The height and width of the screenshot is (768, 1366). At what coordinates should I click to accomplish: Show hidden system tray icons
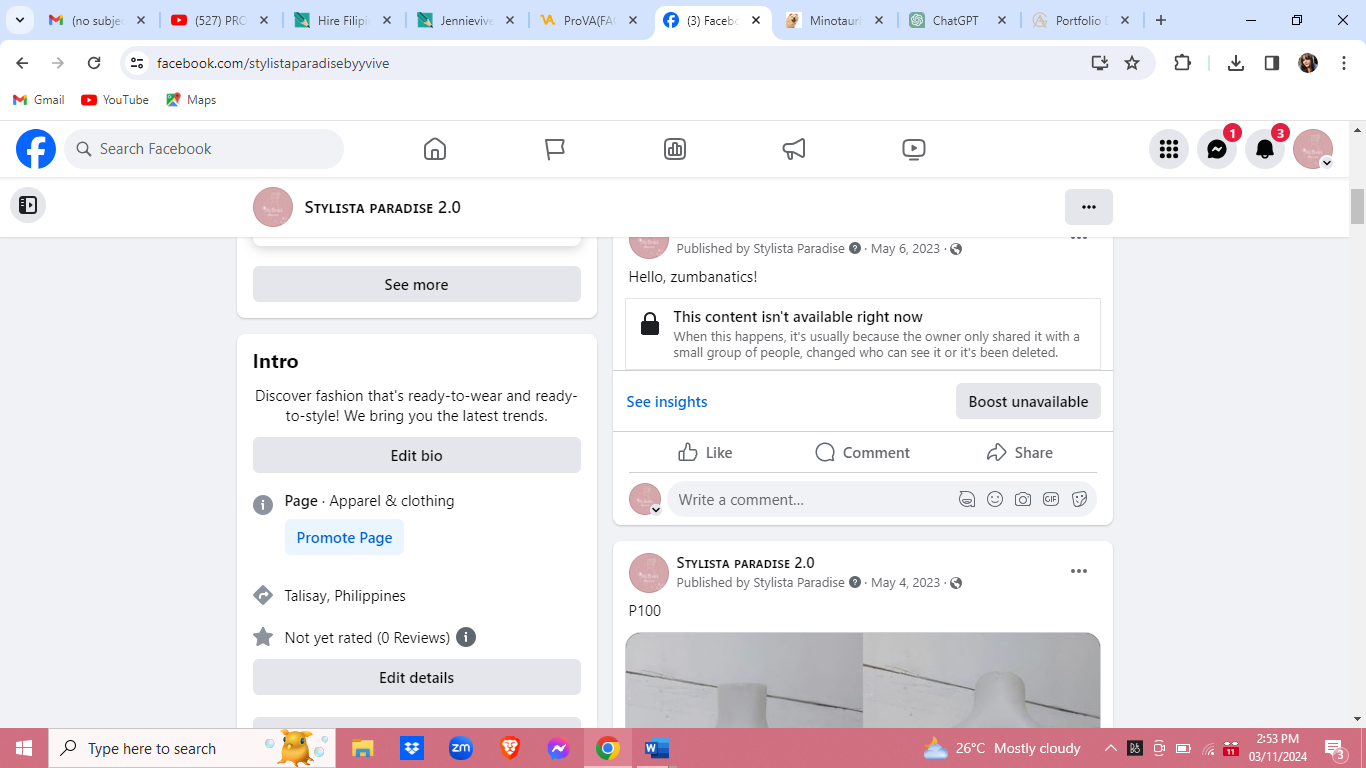(x=1110, y=748)
